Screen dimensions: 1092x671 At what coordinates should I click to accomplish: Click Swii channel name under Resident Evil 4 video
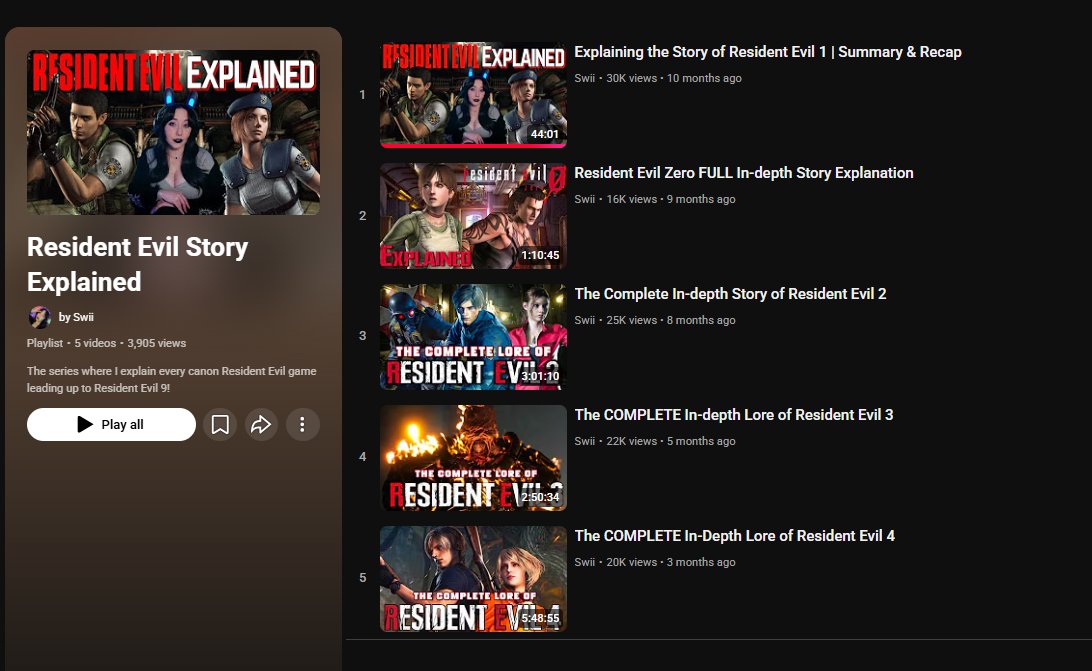[585, 562]
